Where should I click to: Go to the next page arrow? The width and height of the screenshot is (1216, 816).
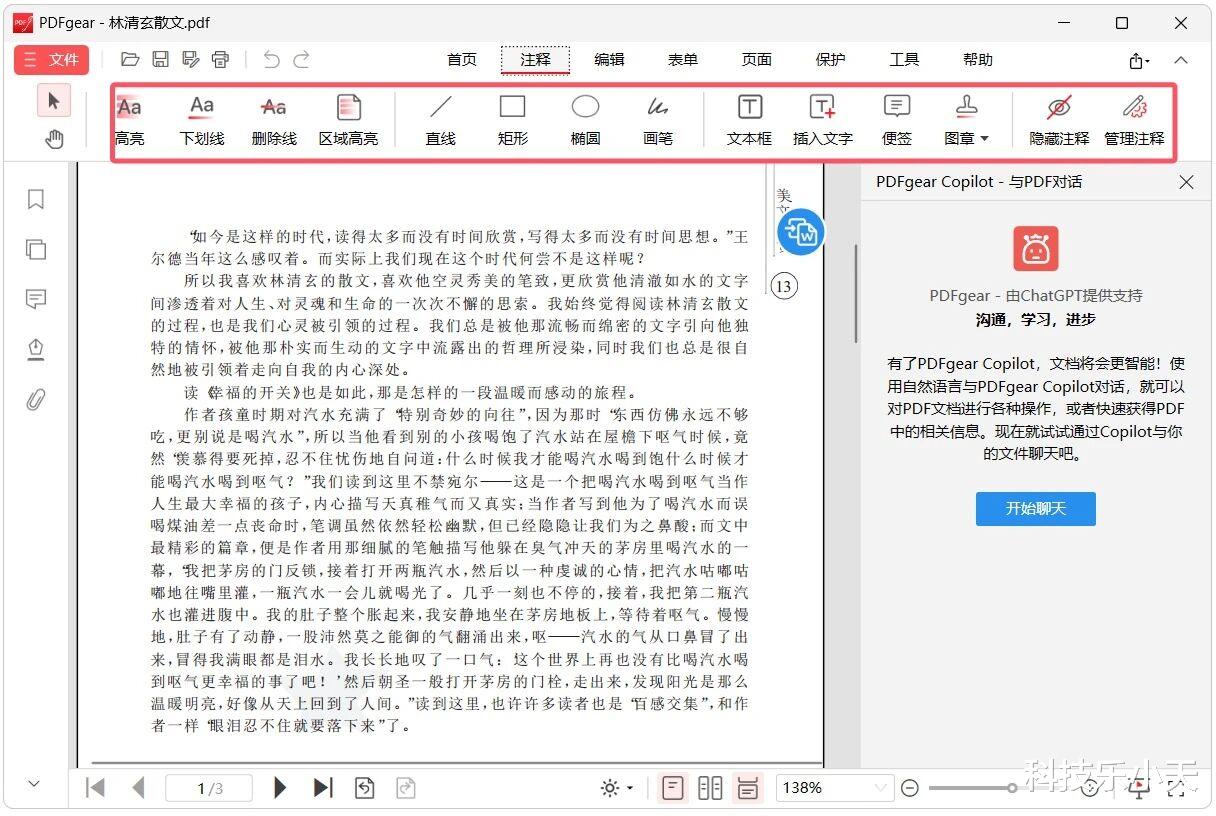(x=280, y=788)
